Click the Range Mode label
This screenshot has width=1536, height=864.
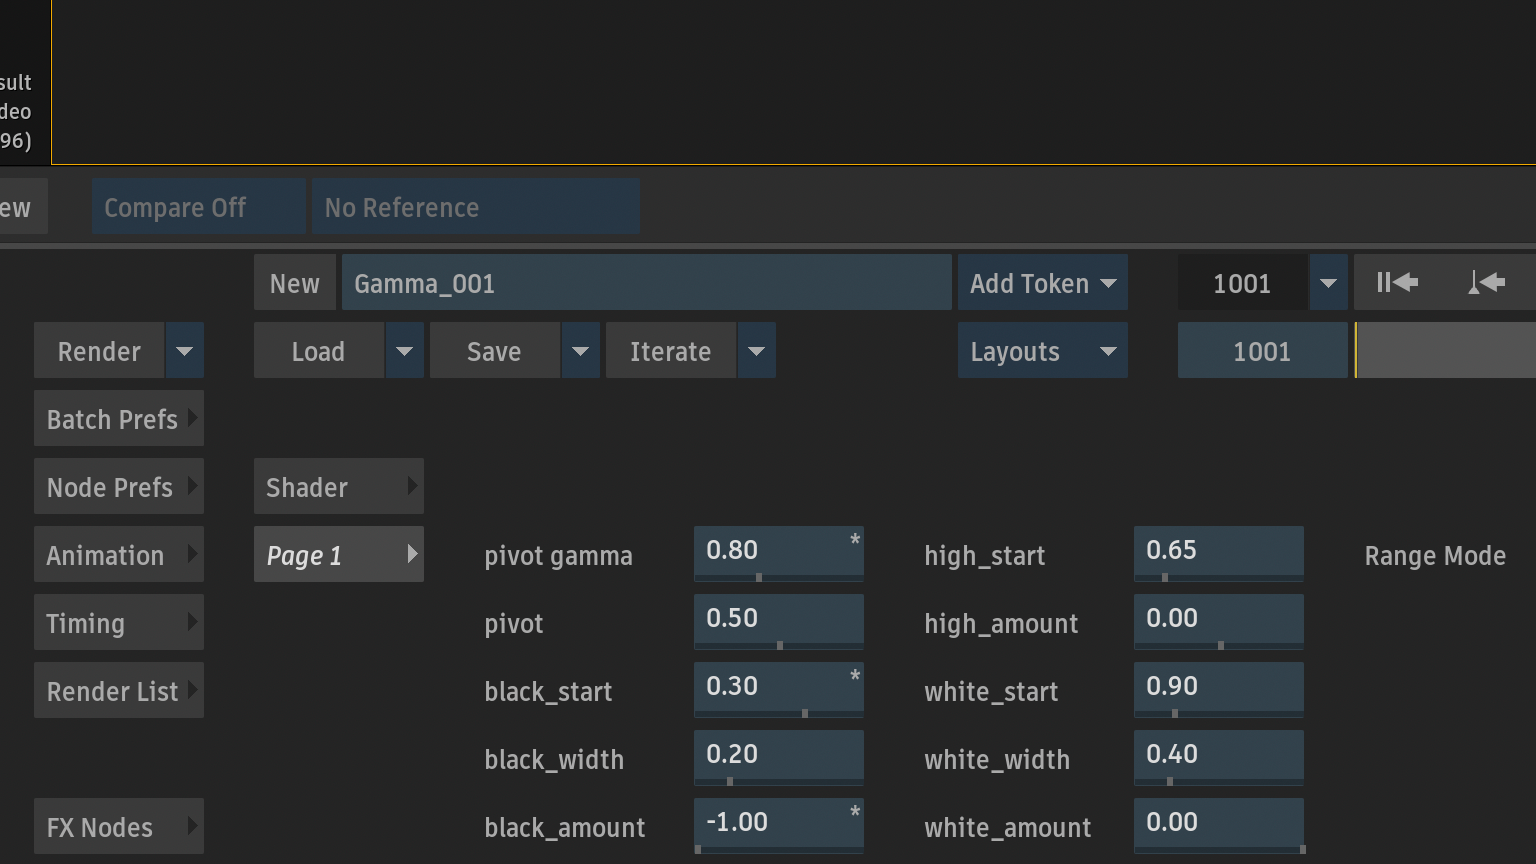[x=1435, y=556]
